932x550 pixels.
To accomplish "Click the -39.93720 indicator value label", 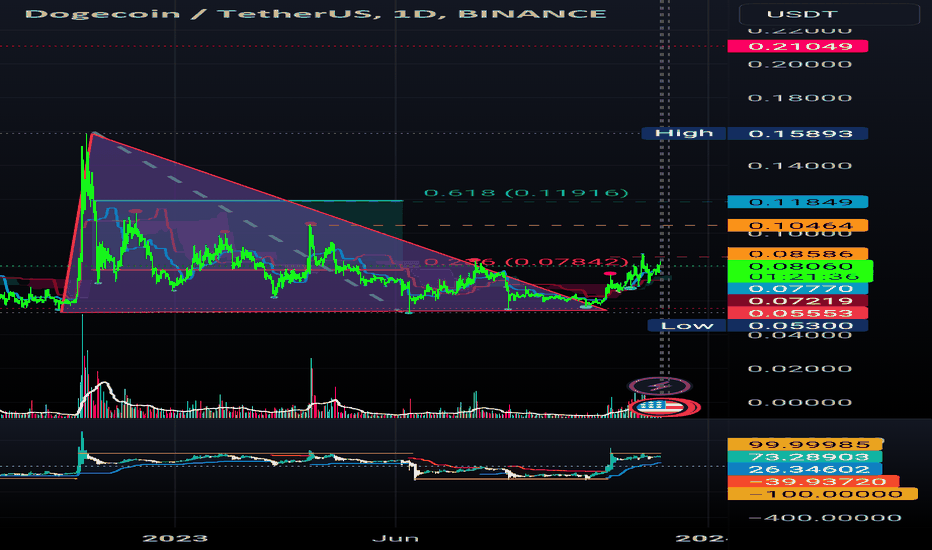I will pos(813,482).
